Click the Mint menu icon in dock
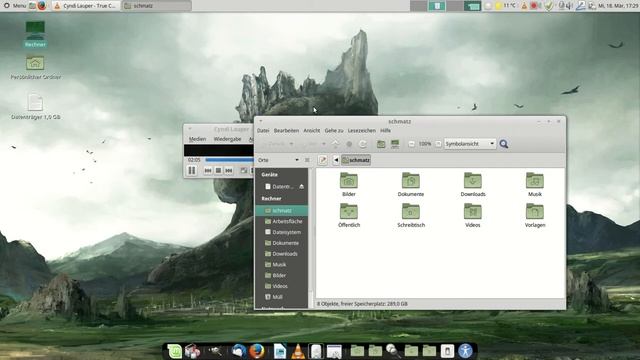Image resolution: width=640 pixels, height=360 pixels. [x=175, y=351]
